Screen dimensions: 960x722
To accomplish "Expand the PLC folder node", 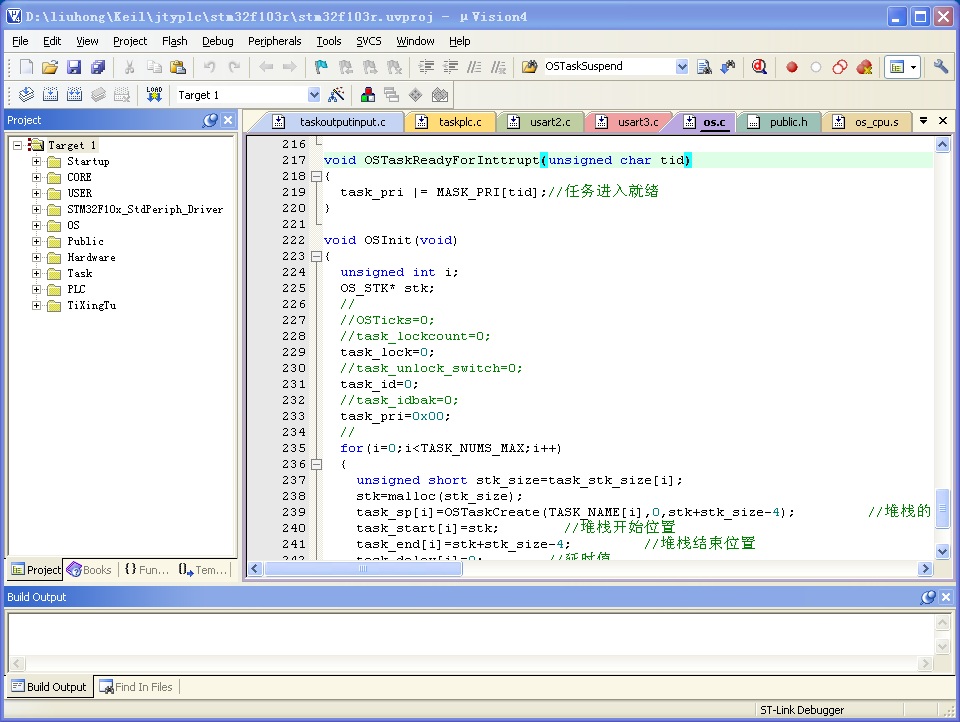I will pyautogui.click(x=37, y=289).
